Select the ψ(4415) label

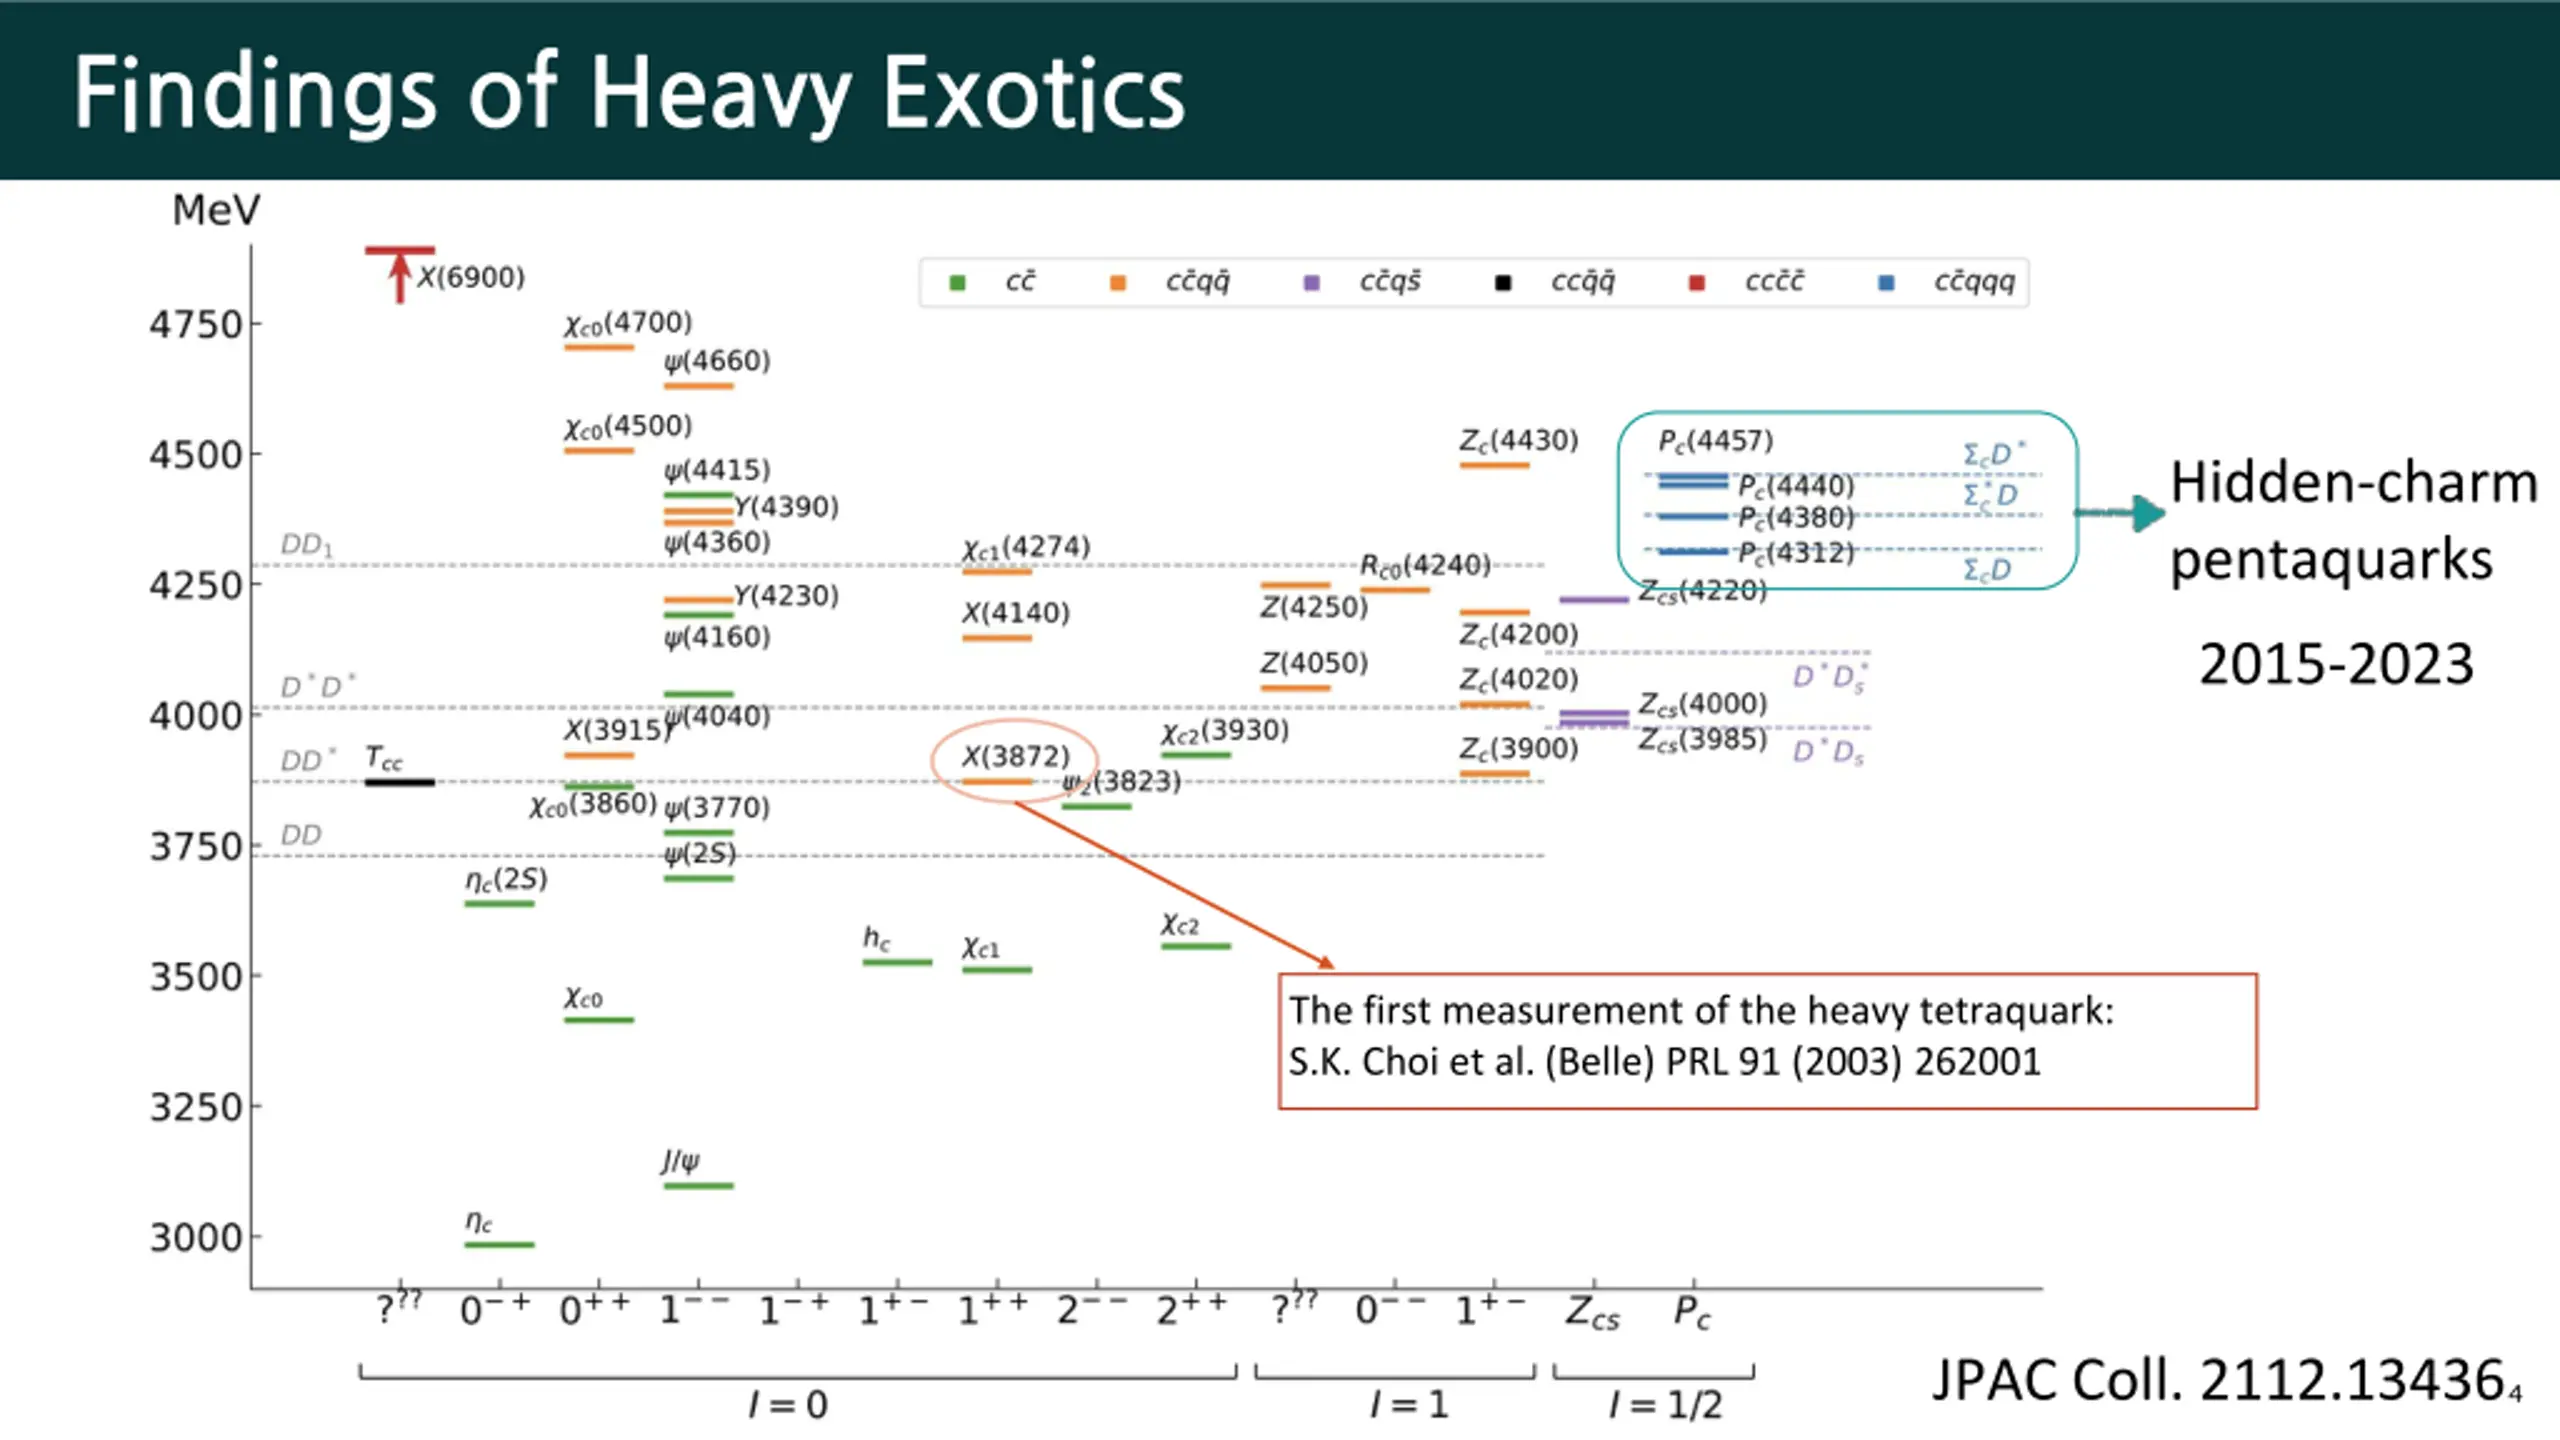coord(717,470)
